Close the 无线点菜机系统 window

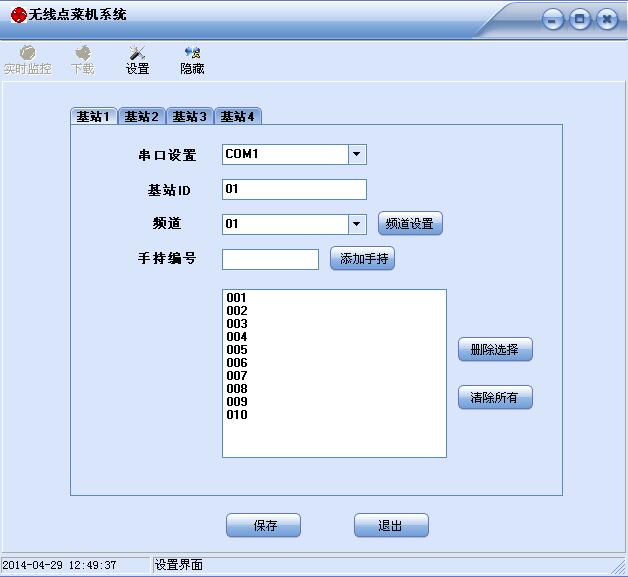pyautogui.click(x=607, y=19)
